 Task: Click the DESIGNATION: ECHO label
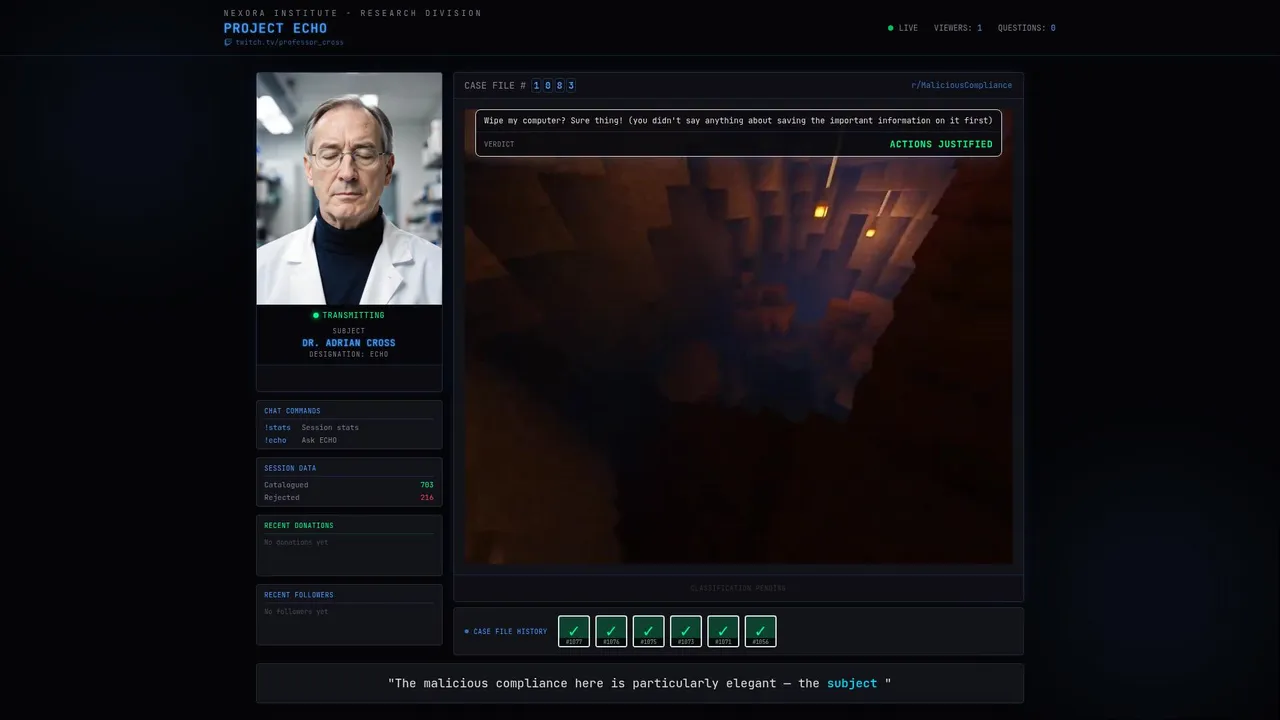point(349,354)
